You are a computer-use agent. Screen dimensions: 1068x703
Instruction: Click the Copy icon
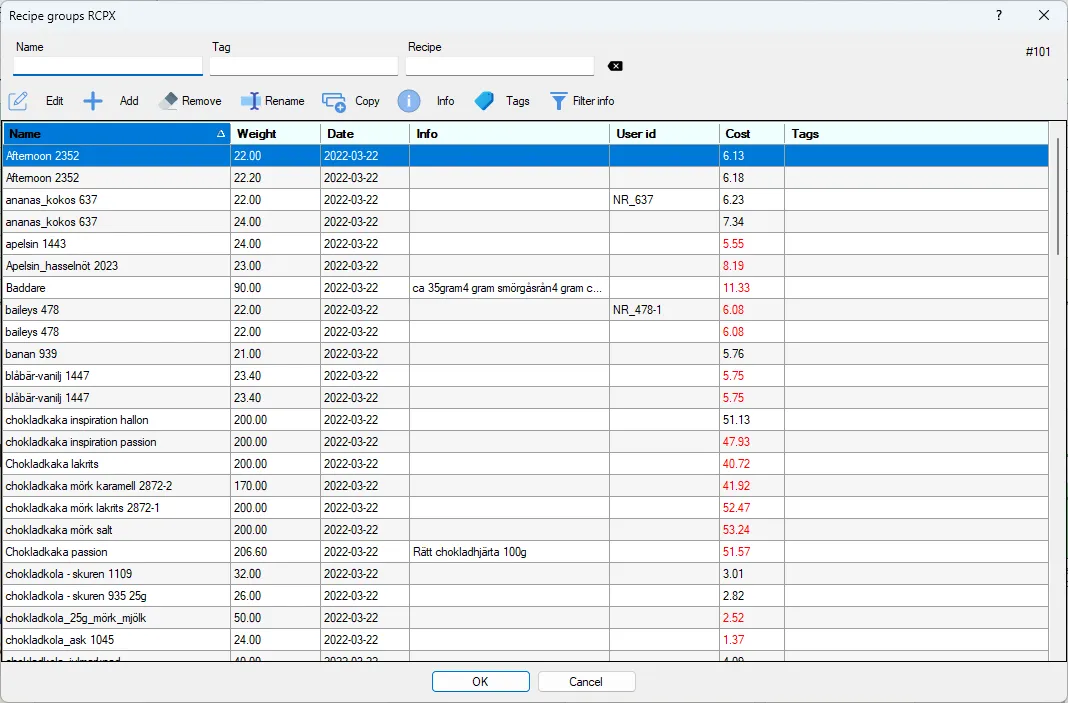(x=334, y=101)
